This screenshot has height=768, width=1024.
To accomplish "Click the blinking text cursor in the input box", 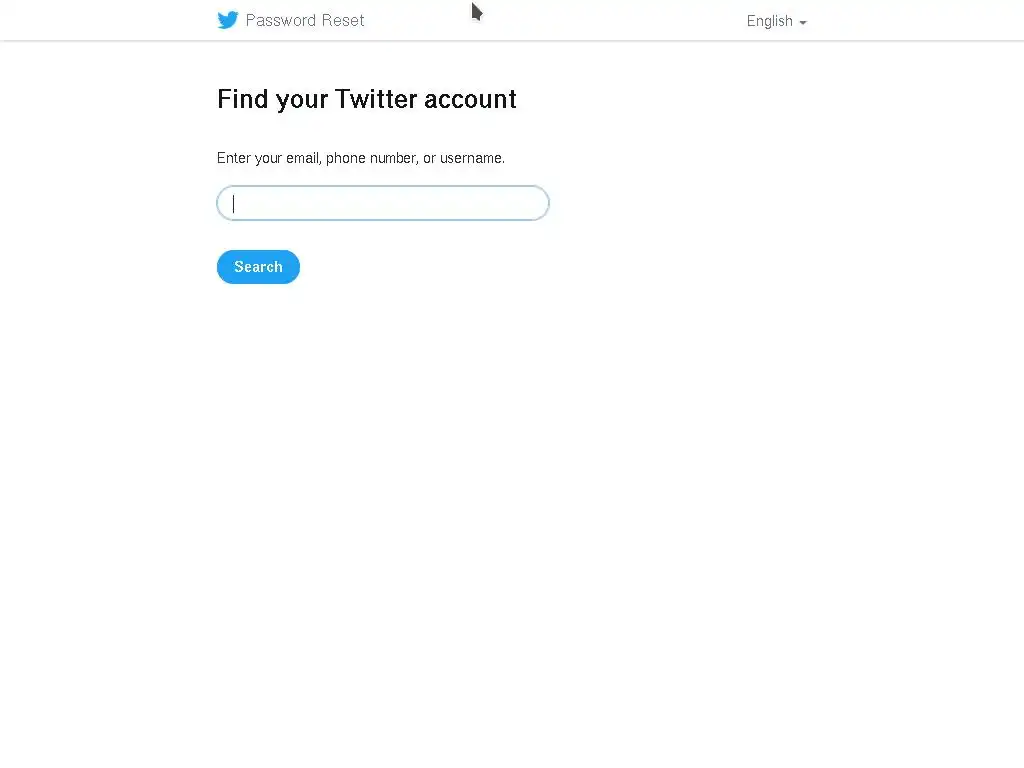I will pos(233,204).
